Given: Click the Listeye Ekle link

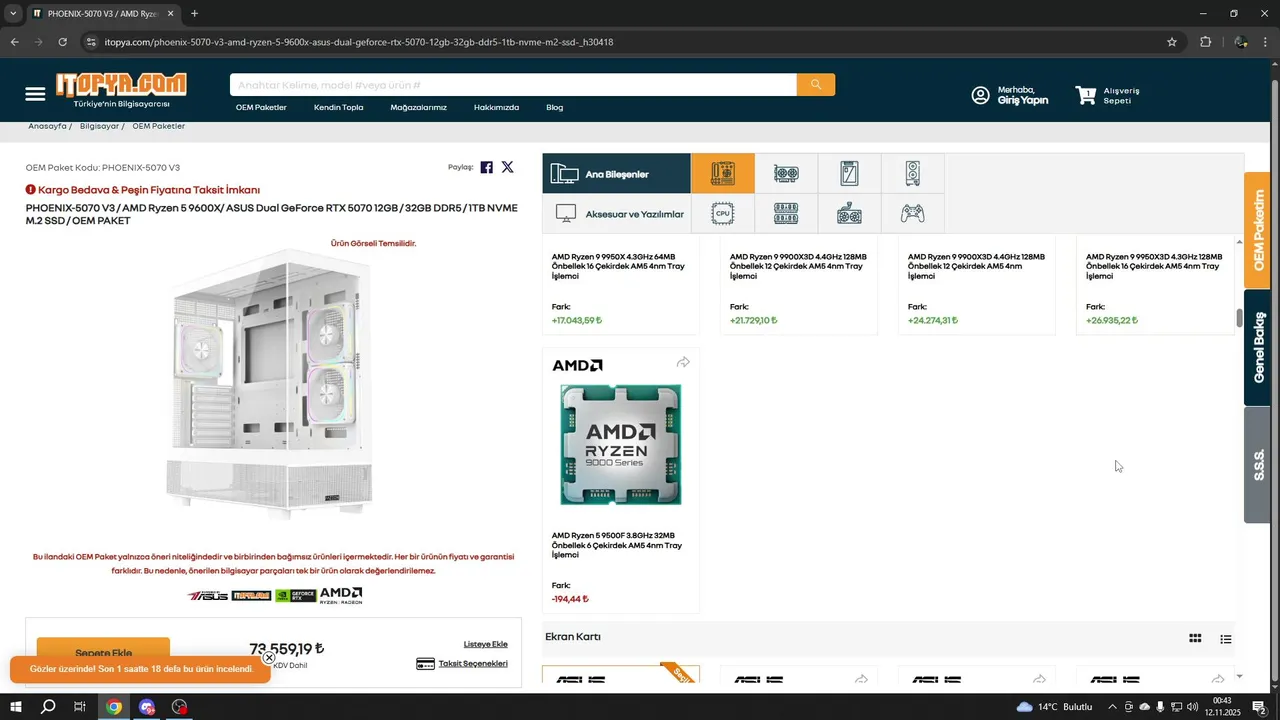Looking at the screenshot, I should pyautogui.click(x=485, y=644).
